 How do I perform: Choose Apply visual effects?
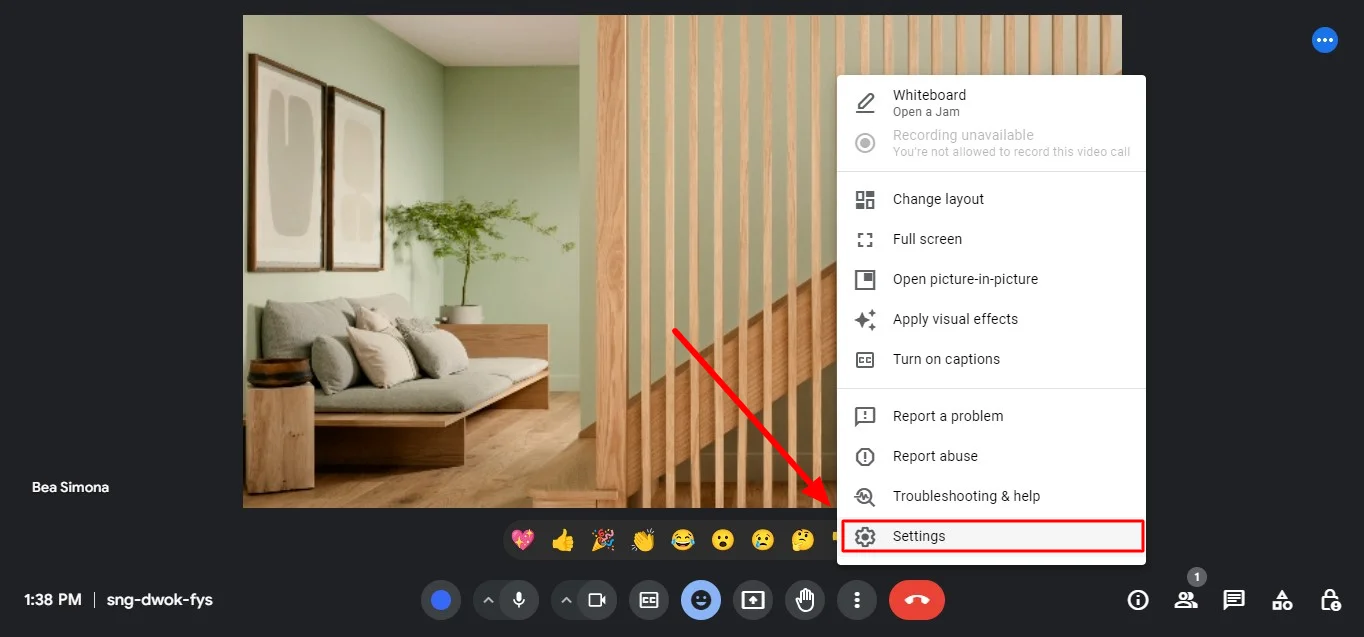tap(955, 319)
